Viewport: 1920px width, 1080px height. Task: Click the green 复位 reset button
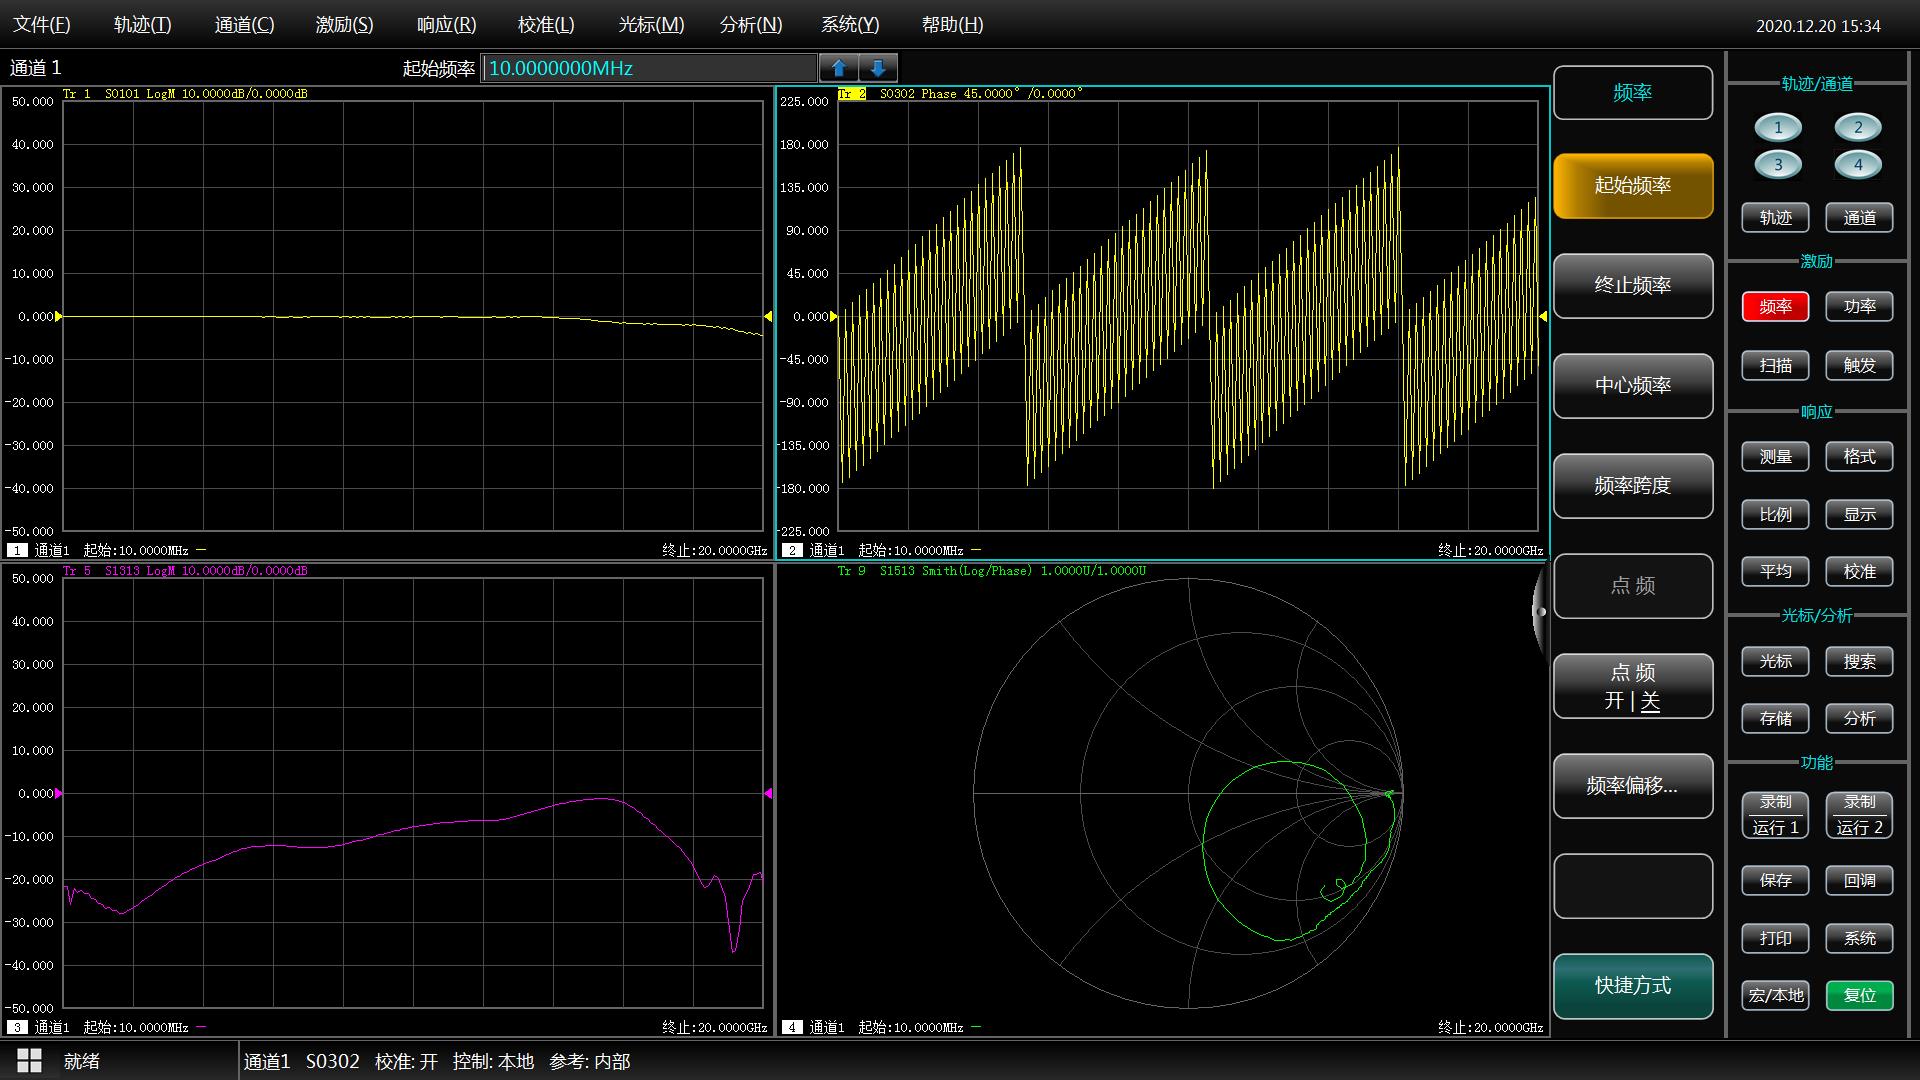point(1860,996)
